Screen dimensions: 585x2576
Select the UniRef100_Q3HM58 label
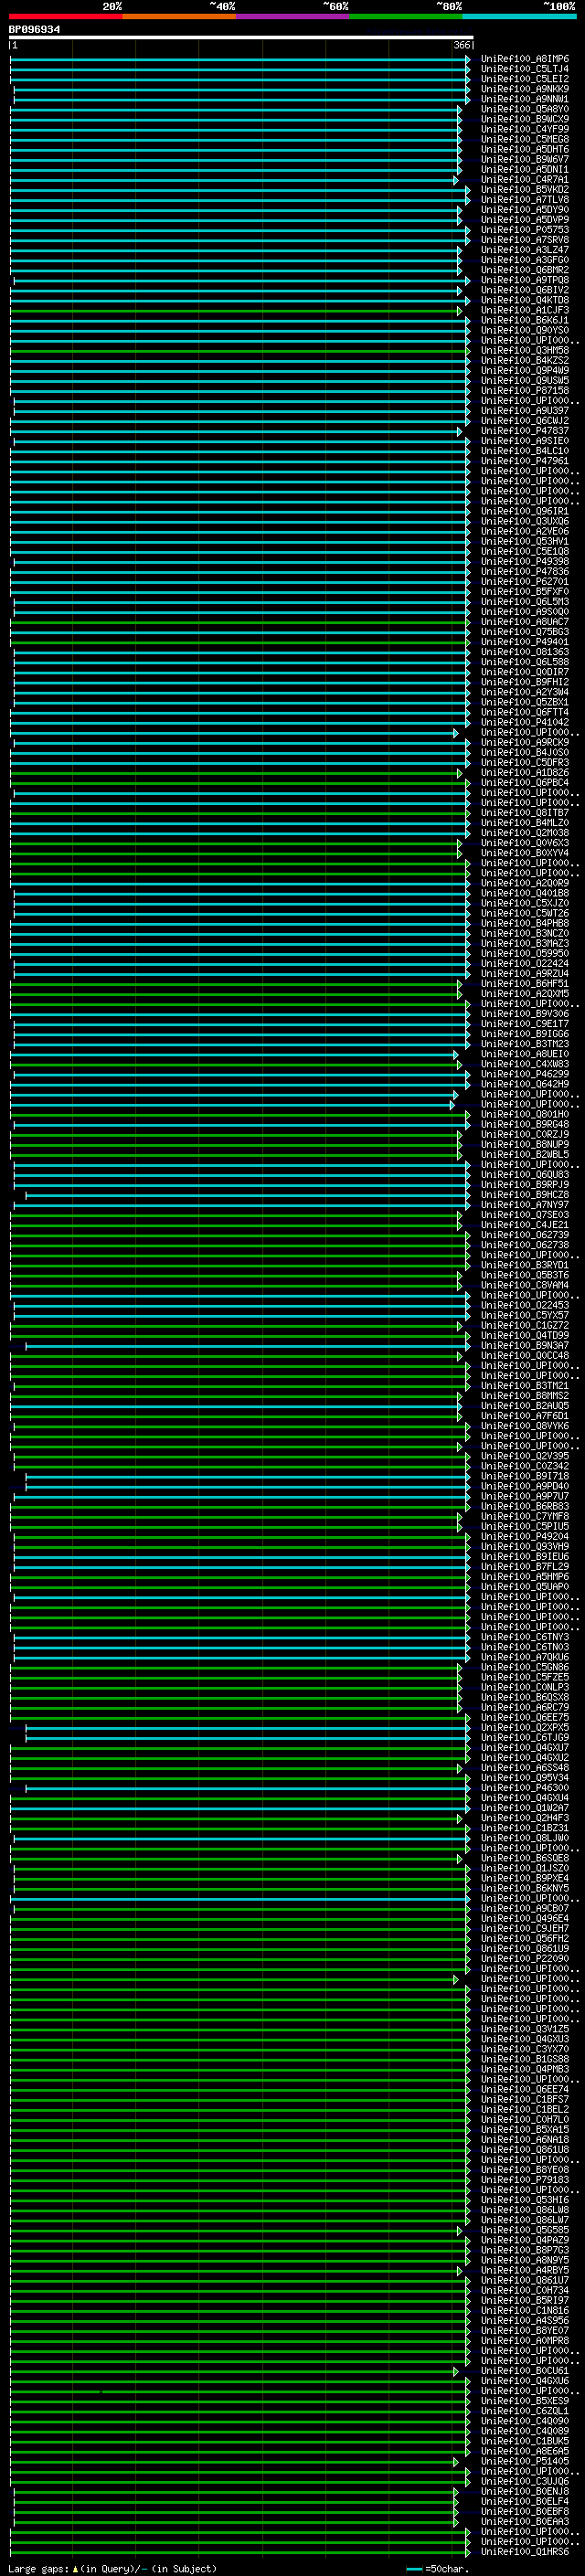525,351
